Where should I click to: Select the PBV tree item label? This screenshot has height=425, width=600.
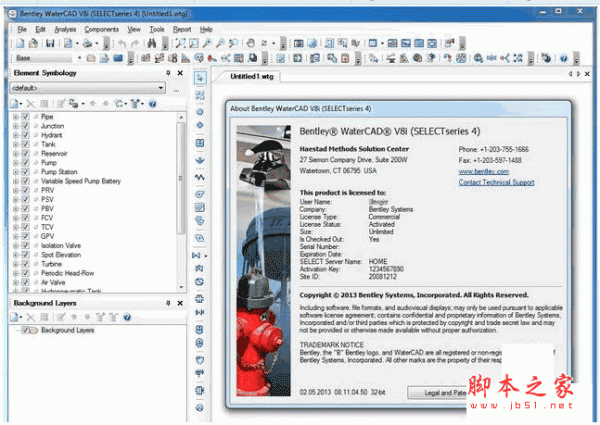click(x=47, y=208)
